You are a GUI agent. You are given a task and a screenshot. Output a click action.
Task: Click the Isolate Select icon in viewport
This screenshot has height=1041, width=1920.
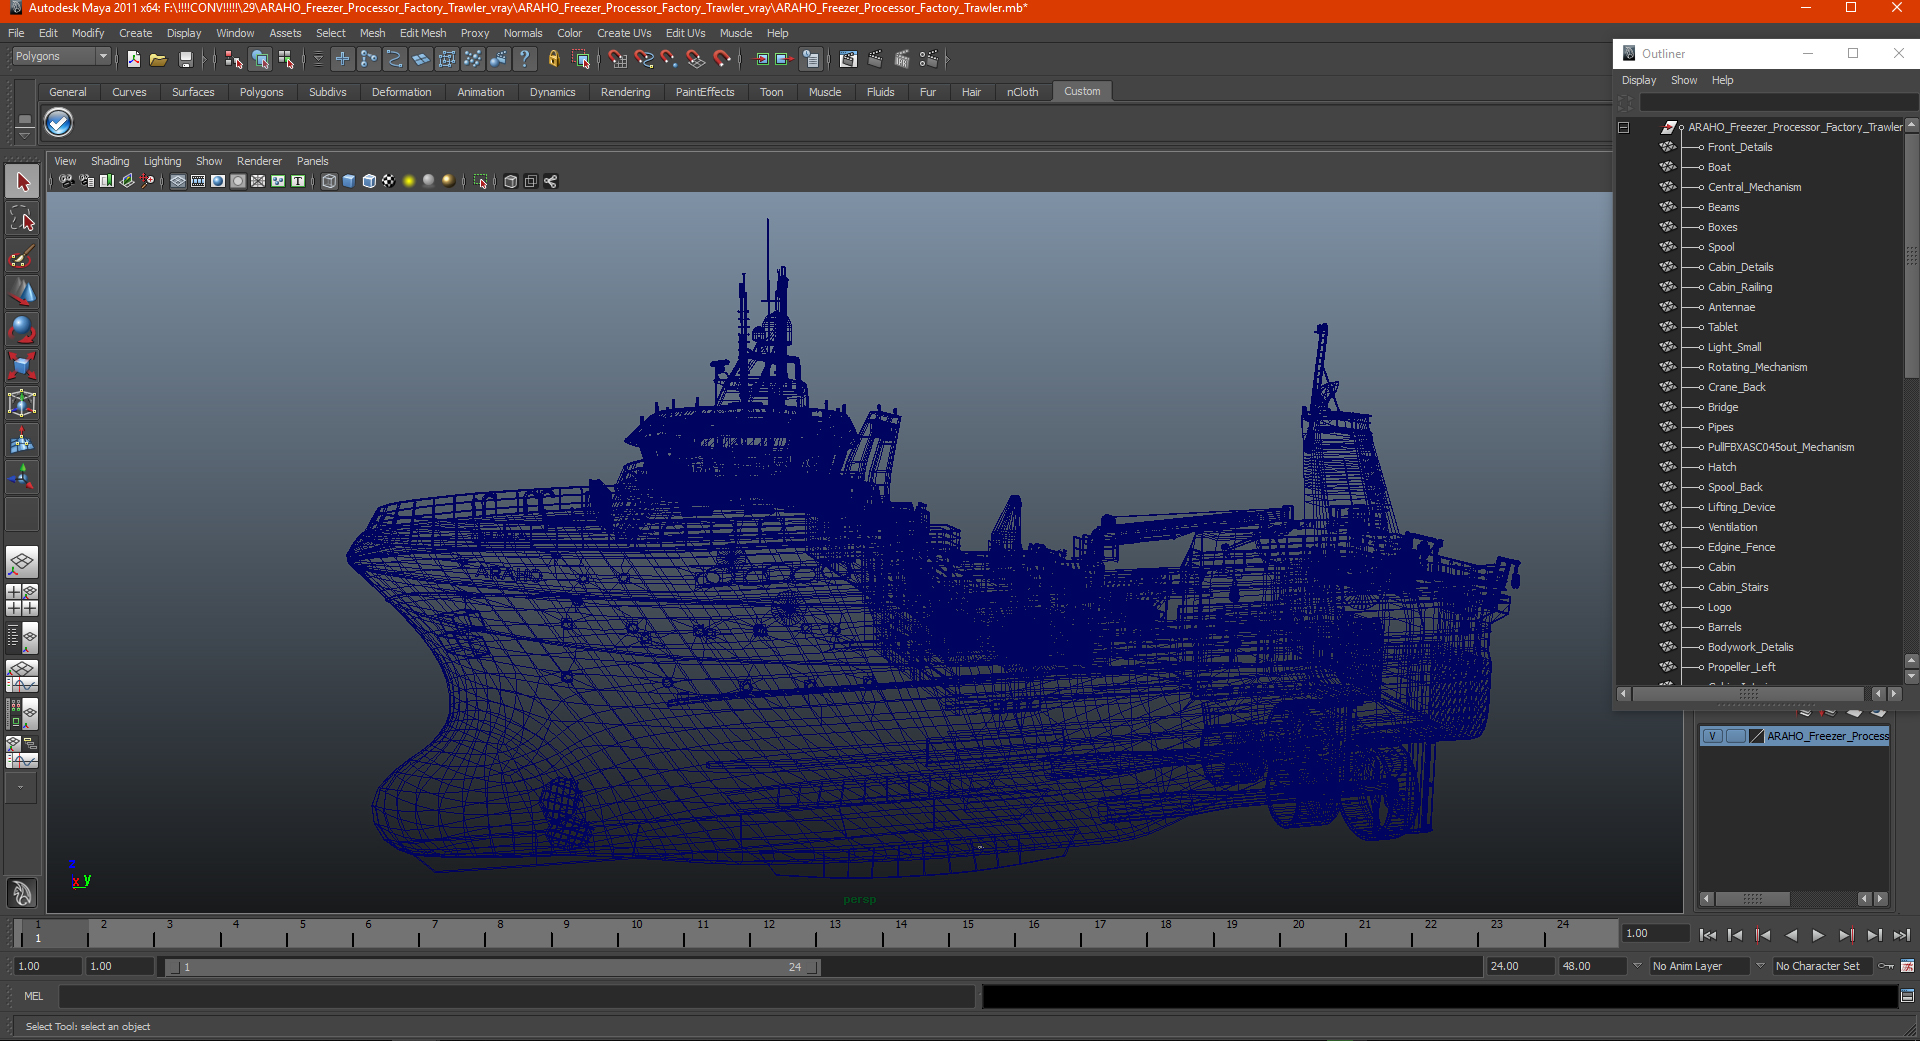[x=481, y=181]
